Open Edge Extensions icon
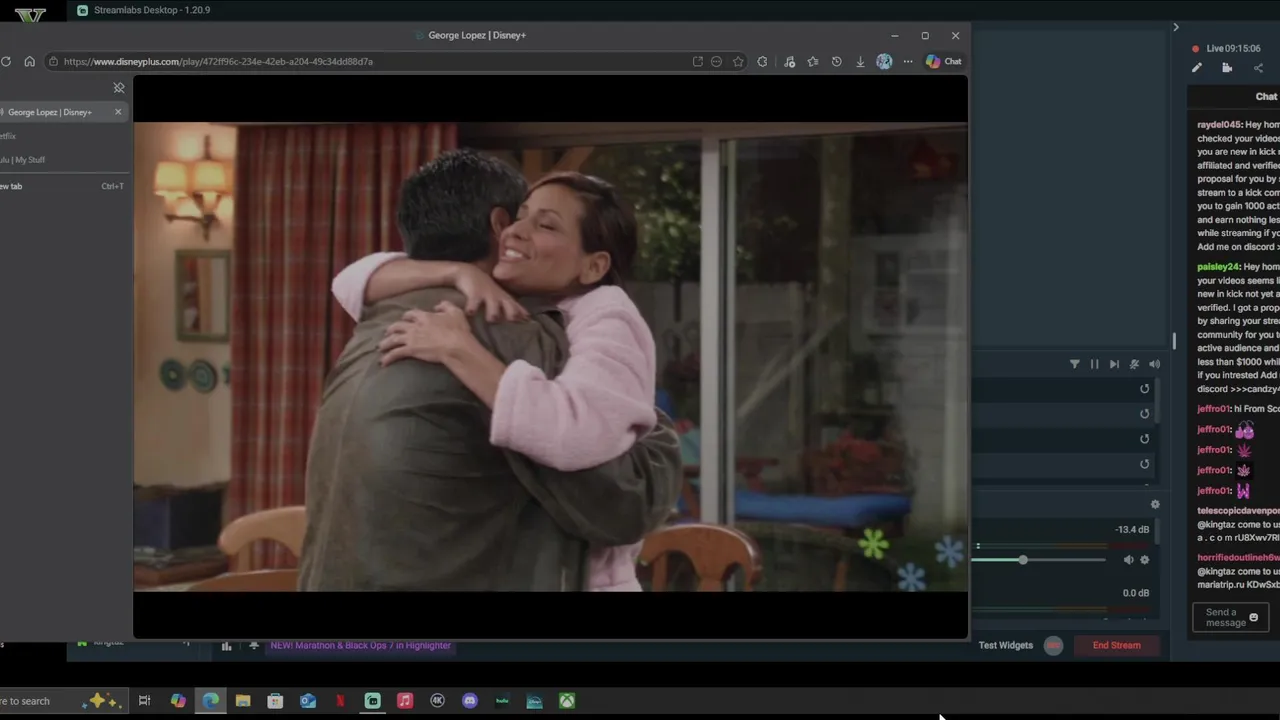This screenshot has width=1280, height=720. click(x=763, y=61)
